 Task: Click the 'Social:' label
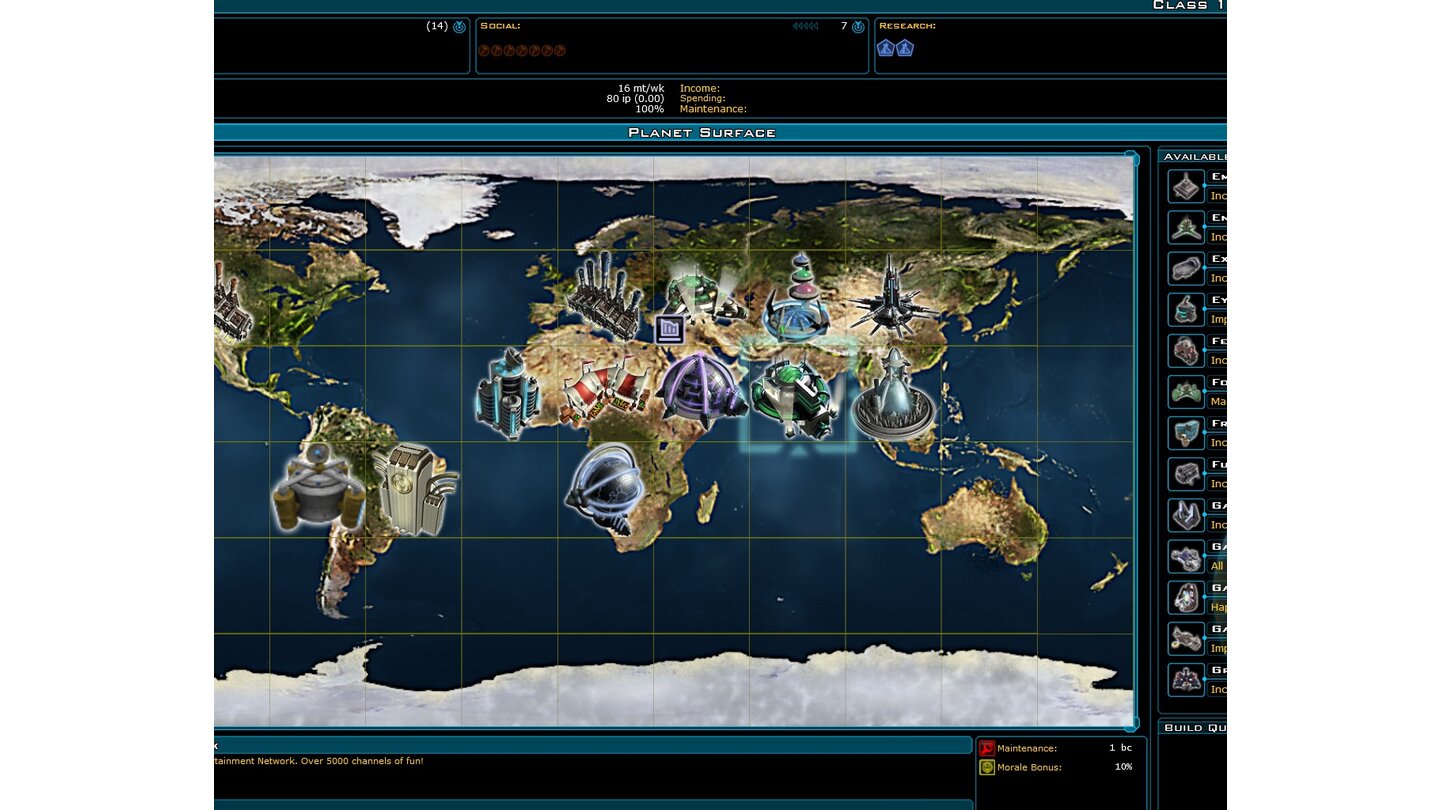(500, 26)
